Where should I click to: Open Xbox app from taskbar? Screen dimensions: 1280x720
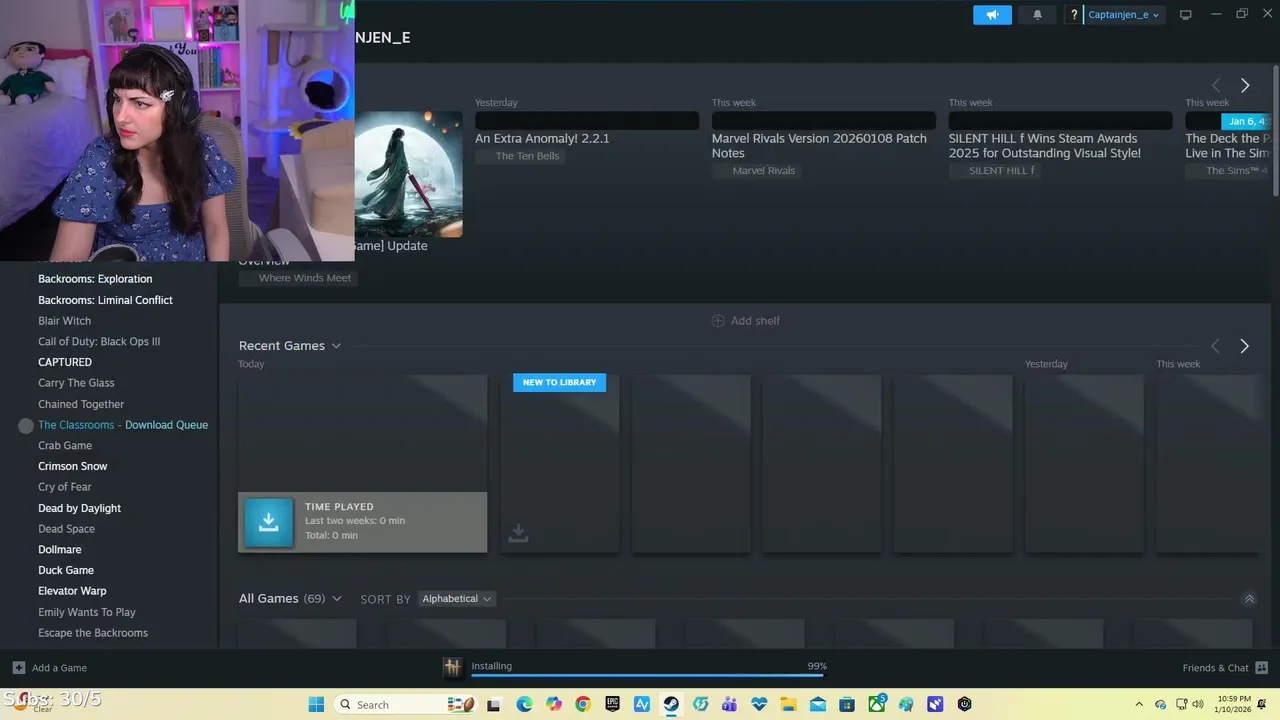(876, 704)
